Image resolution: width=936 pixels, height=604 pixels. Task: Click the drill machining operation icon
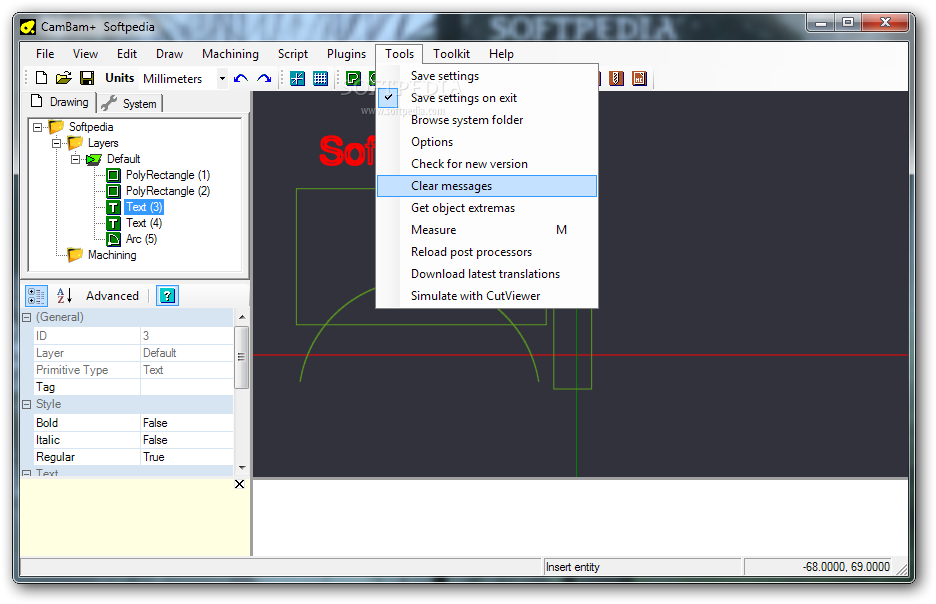click(x=616, y=78)
